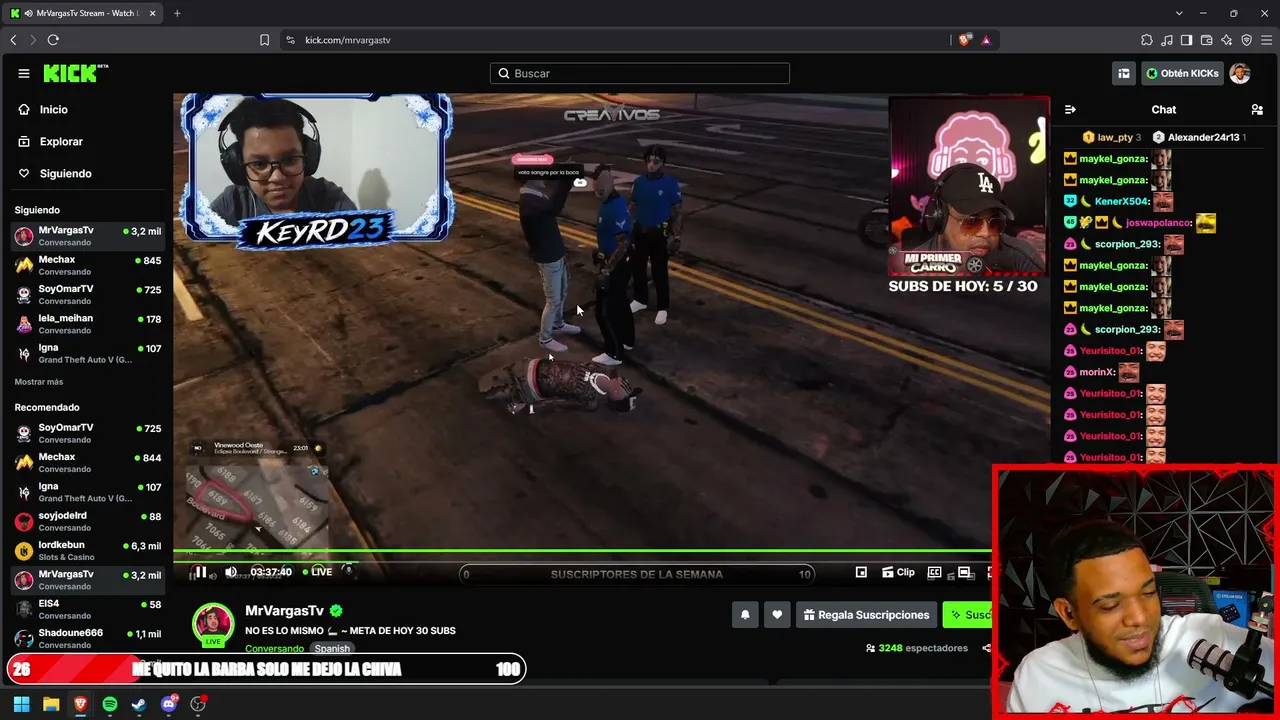
Task: Open the MrVargasTv channel avatar
Action: tap(213, 624)
